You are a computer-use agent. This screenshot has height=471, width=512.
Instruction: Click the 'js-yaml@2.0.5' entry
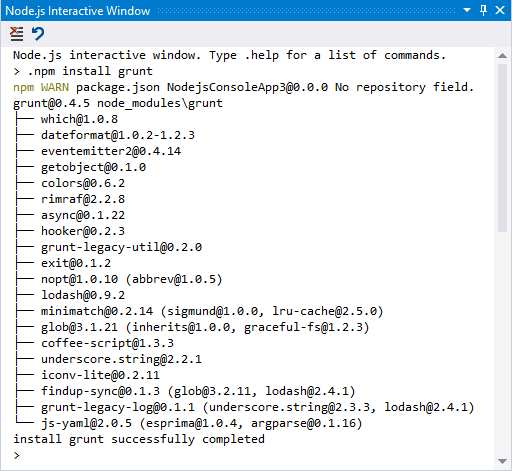pyautogui.click(x=86, y=423)
